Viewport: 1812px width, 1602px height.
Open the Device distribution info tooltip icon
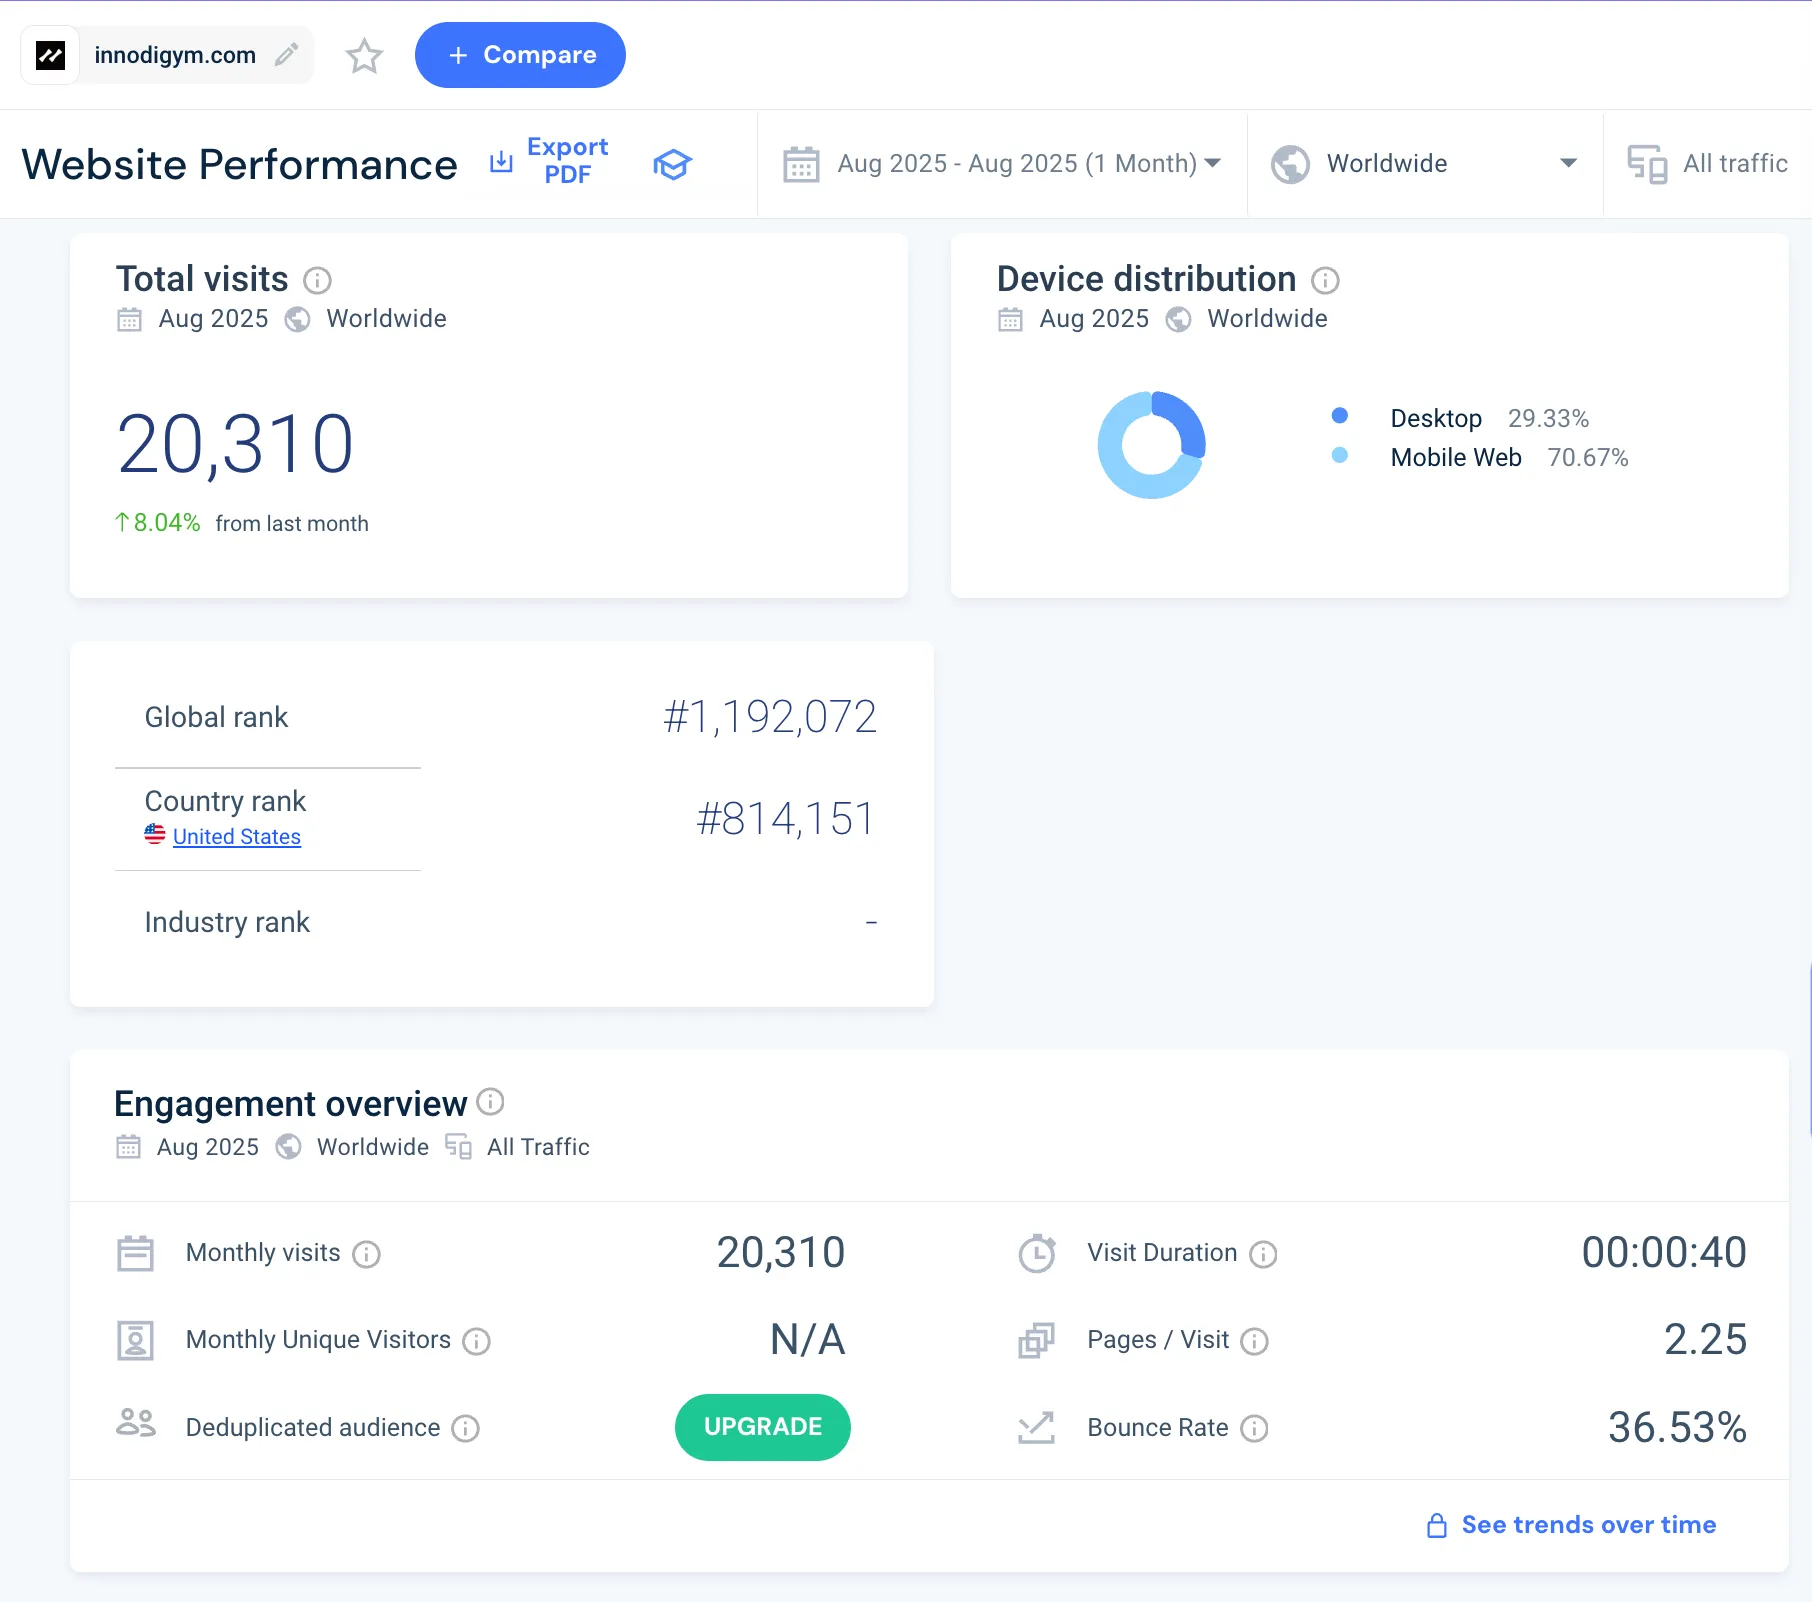point(1325,280)
